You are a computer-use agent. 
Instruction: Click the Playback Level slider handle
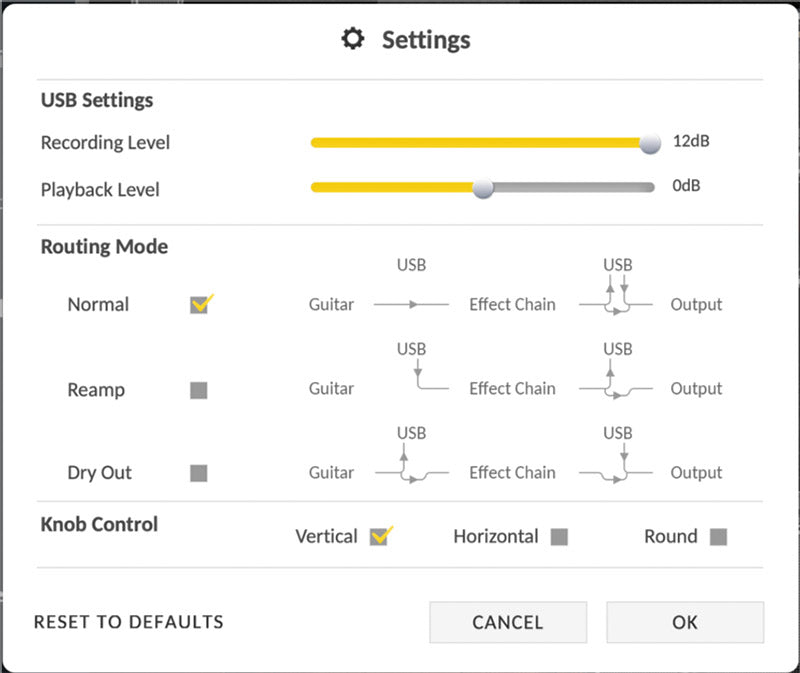[x=483, y=188]
